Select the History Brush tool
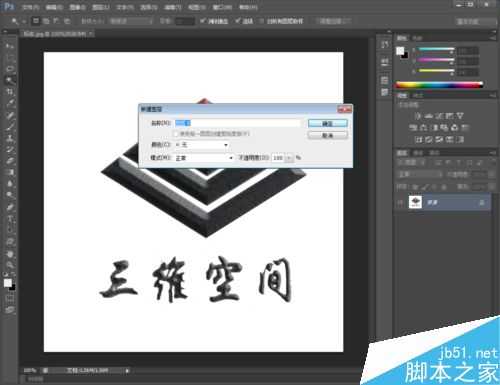 [10, 149]
